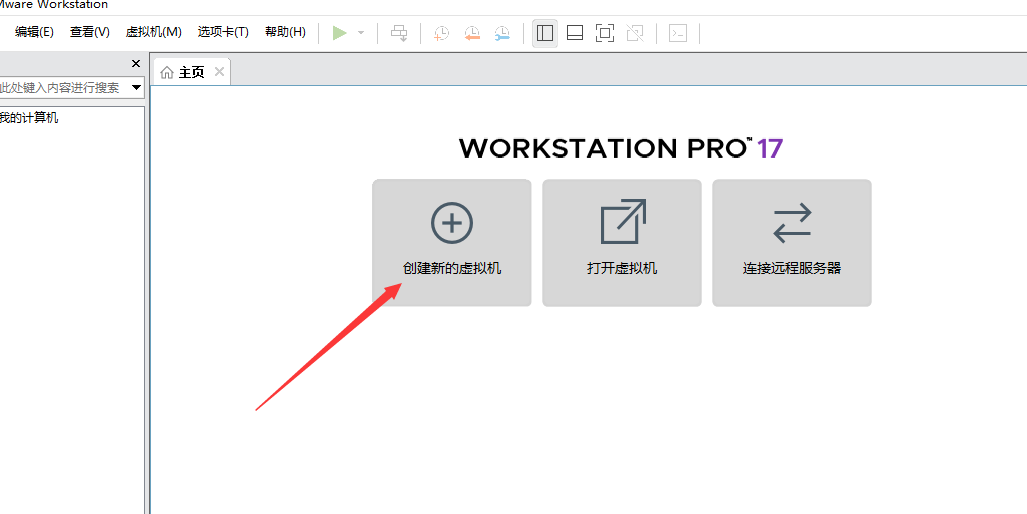The image size is (1027, 514).
Task: Click the library search input field
Action: coord(64,88)
